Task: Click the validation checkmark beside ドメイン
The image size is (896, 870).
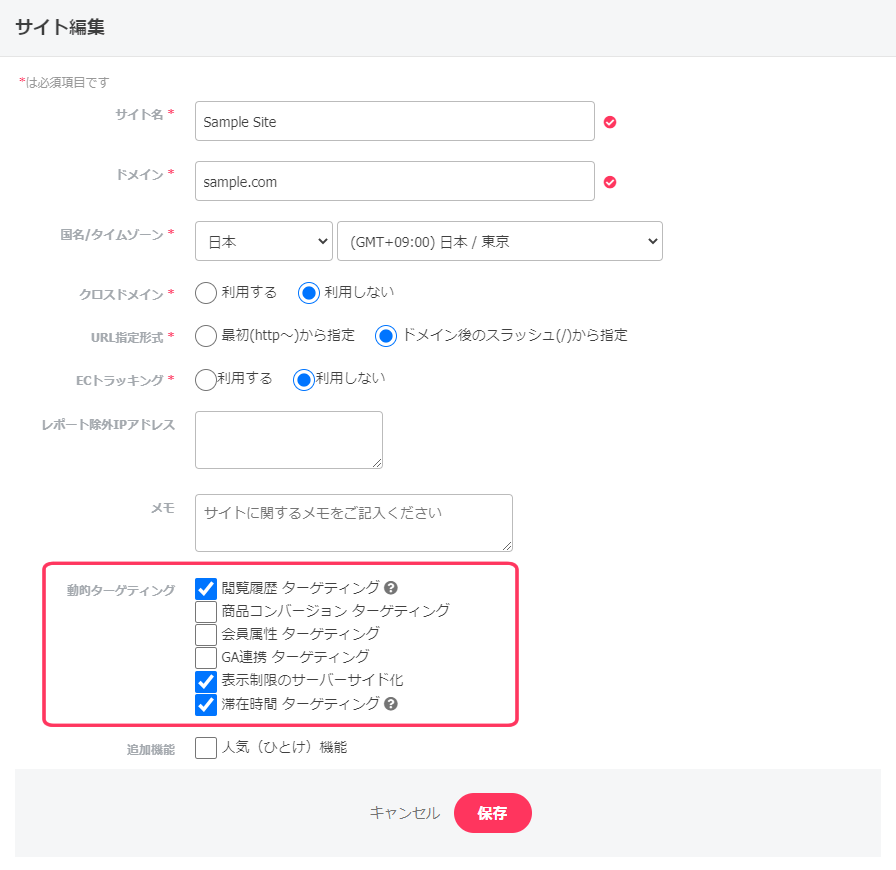Action: (x=610, y=181)
